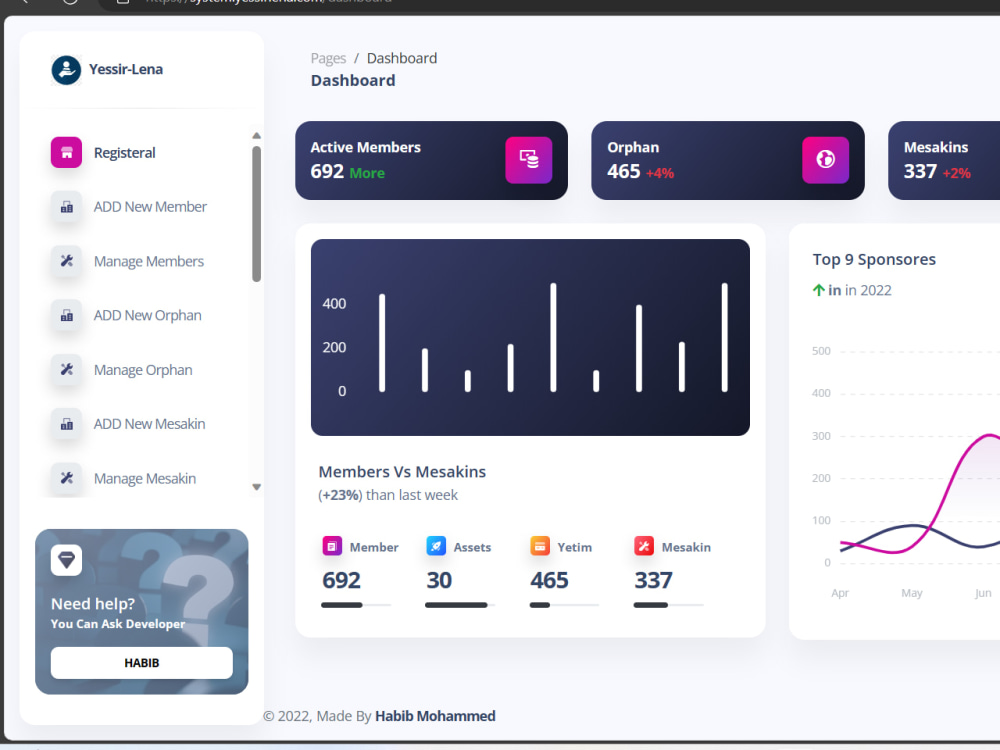Viewport: 1000px width, 750px height.
Task: Click the blue Assets rocket icon
Action: [436, 546]
